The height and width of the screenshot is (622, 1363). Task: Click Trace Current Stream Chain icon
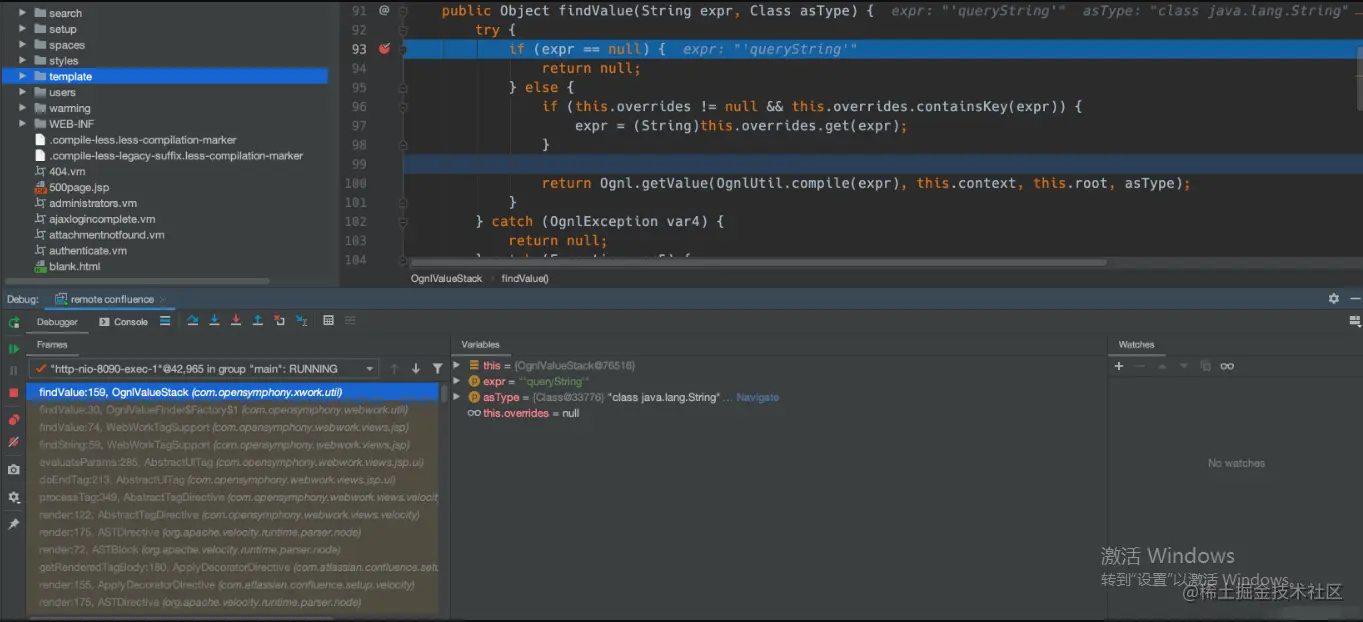coord(350,321)
